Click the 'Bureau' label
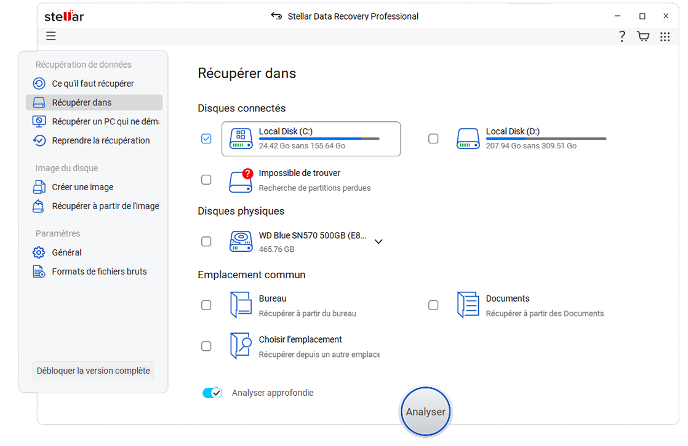688x446 pixels. 272,299
